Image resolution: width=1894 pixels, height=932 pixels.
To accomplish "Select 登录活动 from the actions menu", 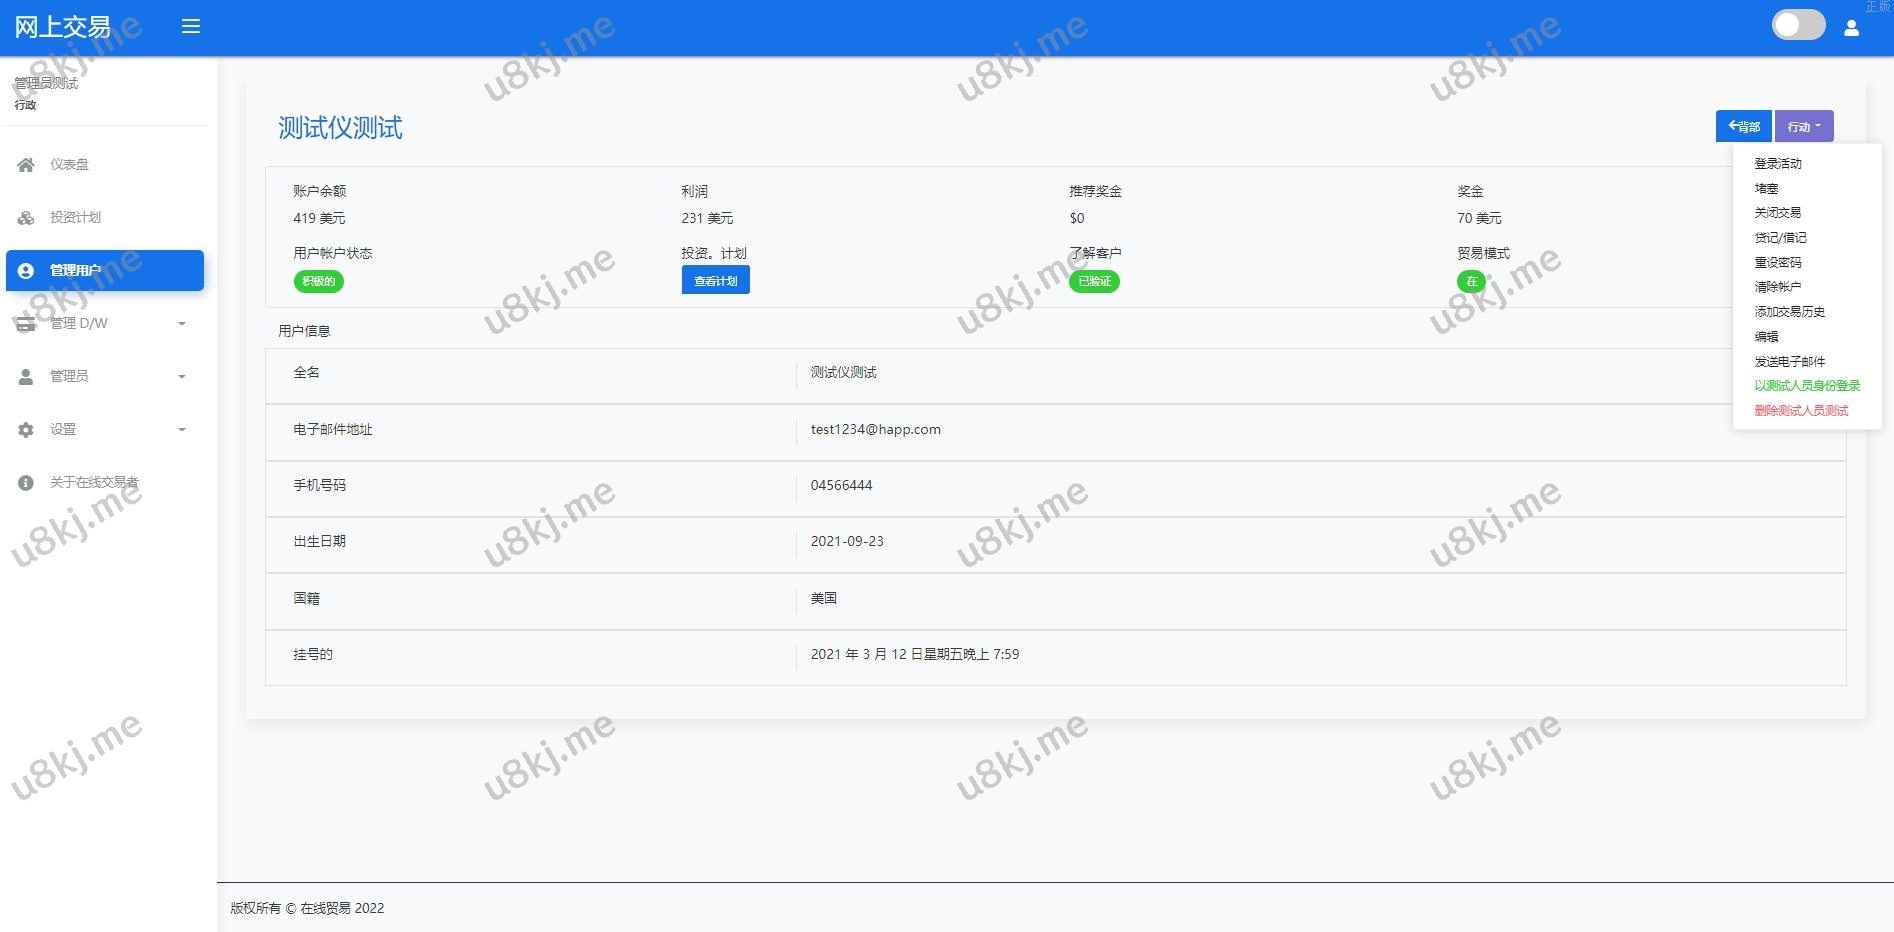I will pyautogui.click(x=1778, y=164).
